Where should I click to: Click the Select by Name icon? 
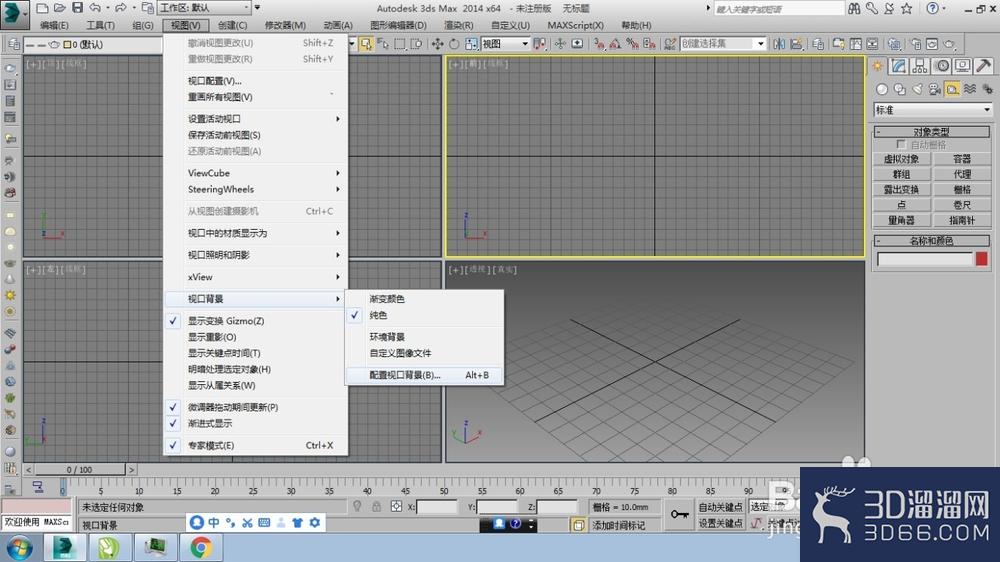(383, 44)
